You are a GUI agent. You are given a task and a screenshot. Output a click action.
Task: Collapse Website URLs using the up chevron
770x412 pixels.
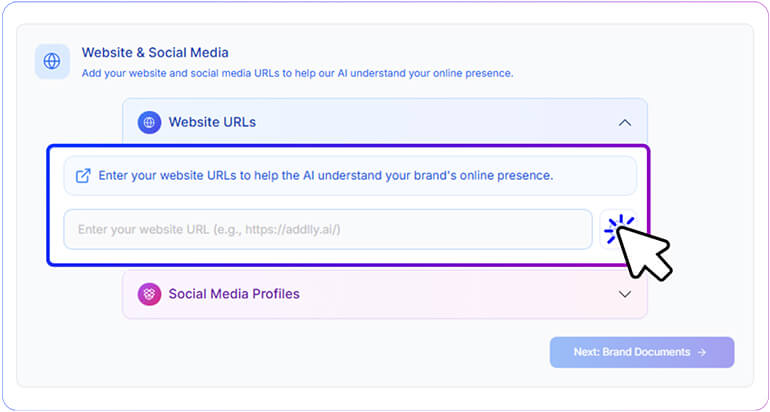[625, 123]
